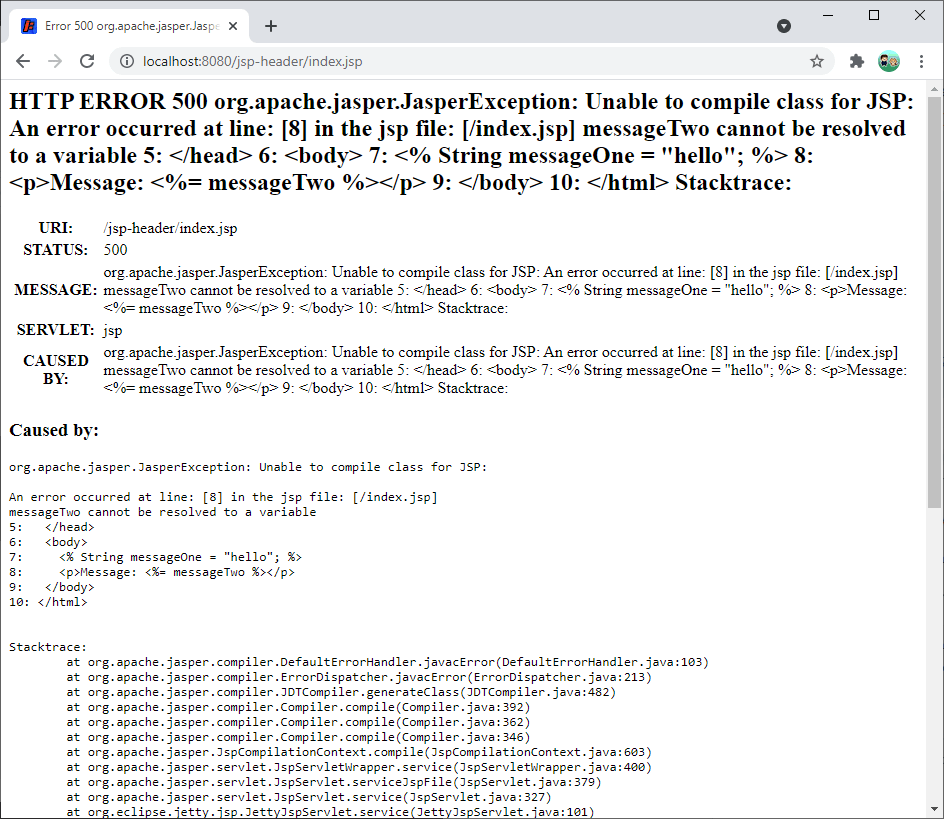The height and width of the screenshot is (819, 944).
Task: Toggle the bookmark star for this page
Action: 817,61
